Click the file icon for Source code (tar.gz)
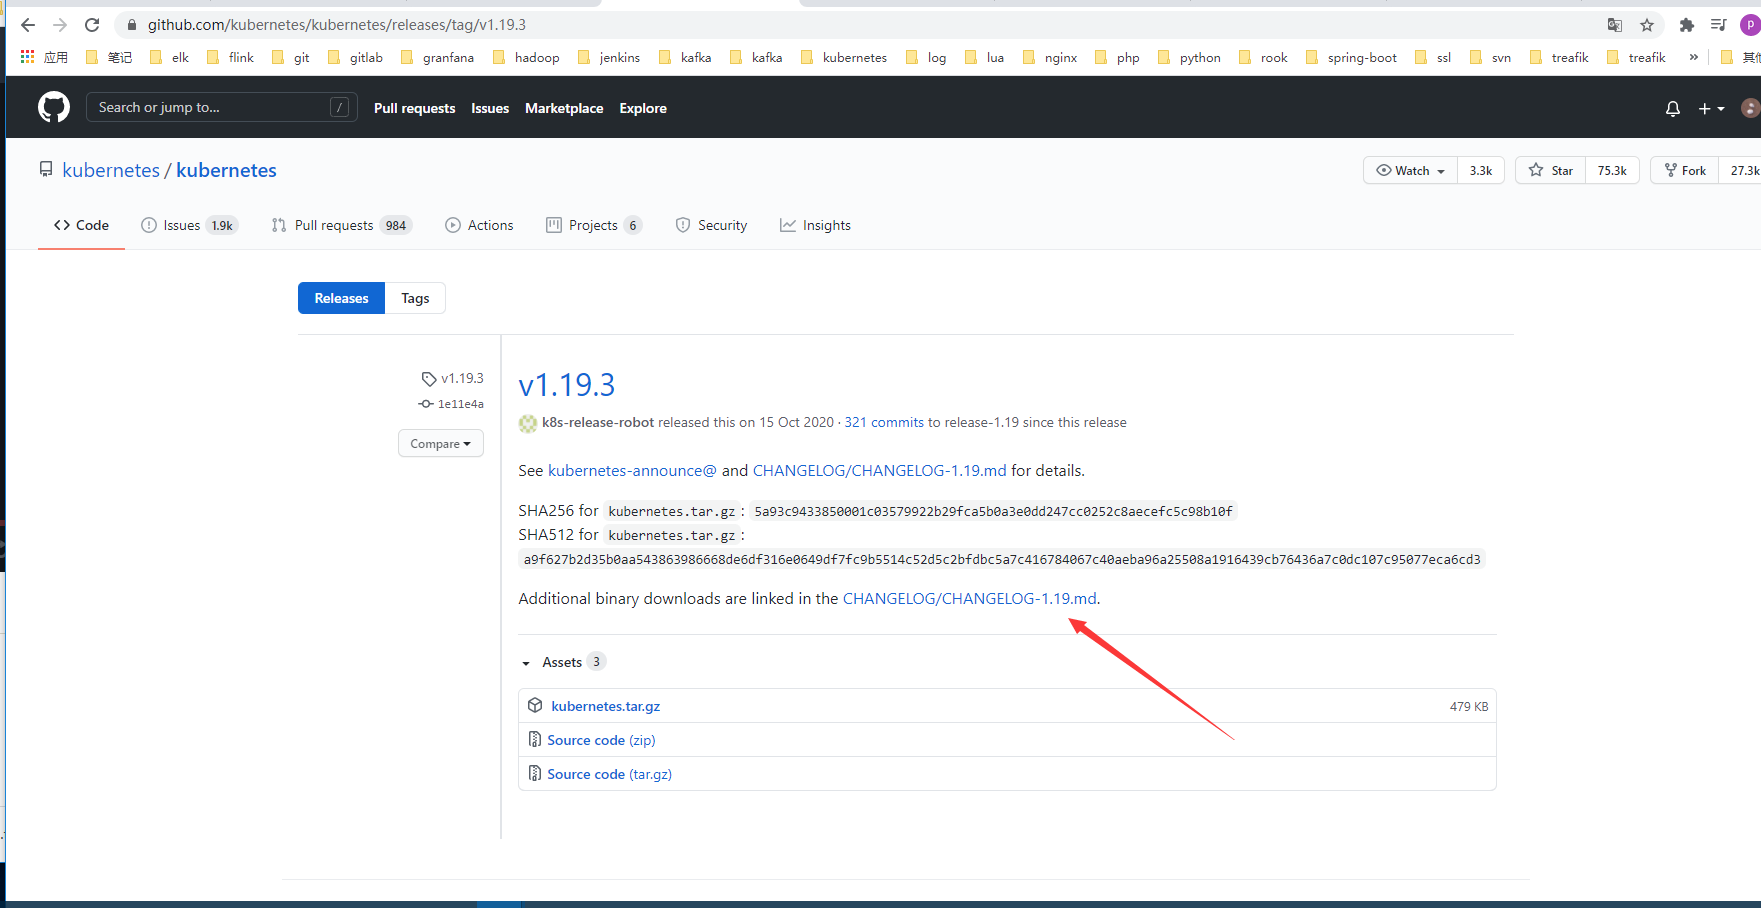Image resolution: width=1761 pixels, height=908 pixels. [x=535, y=773]
